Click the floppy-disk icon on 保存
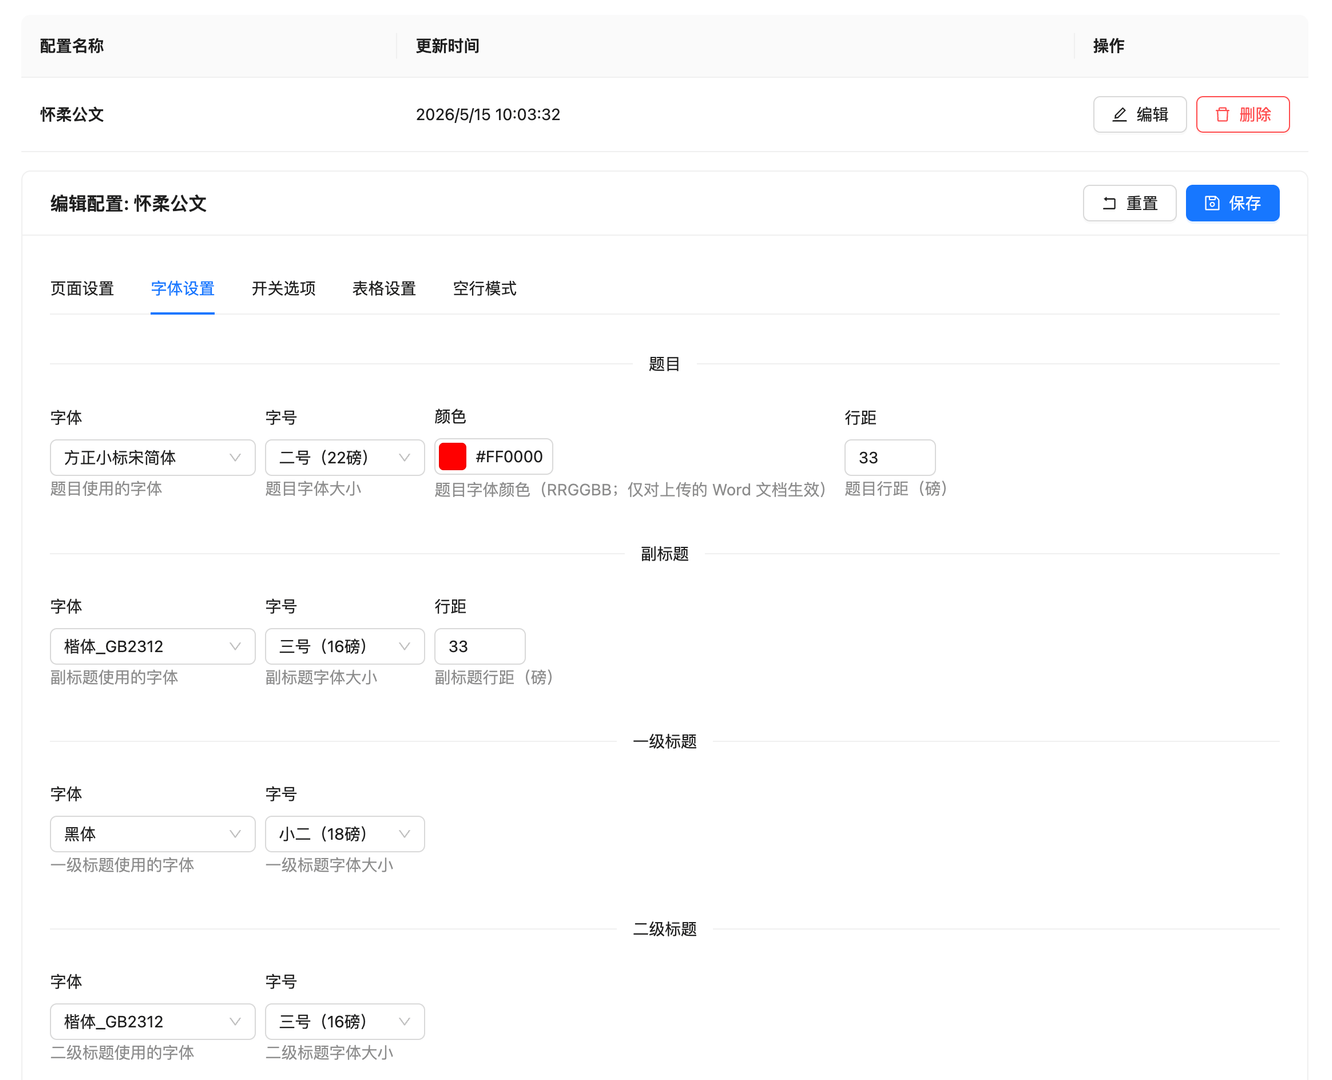This screenshot has width=1332, height=1080. pyautogui.click(x=1212, y=204)
